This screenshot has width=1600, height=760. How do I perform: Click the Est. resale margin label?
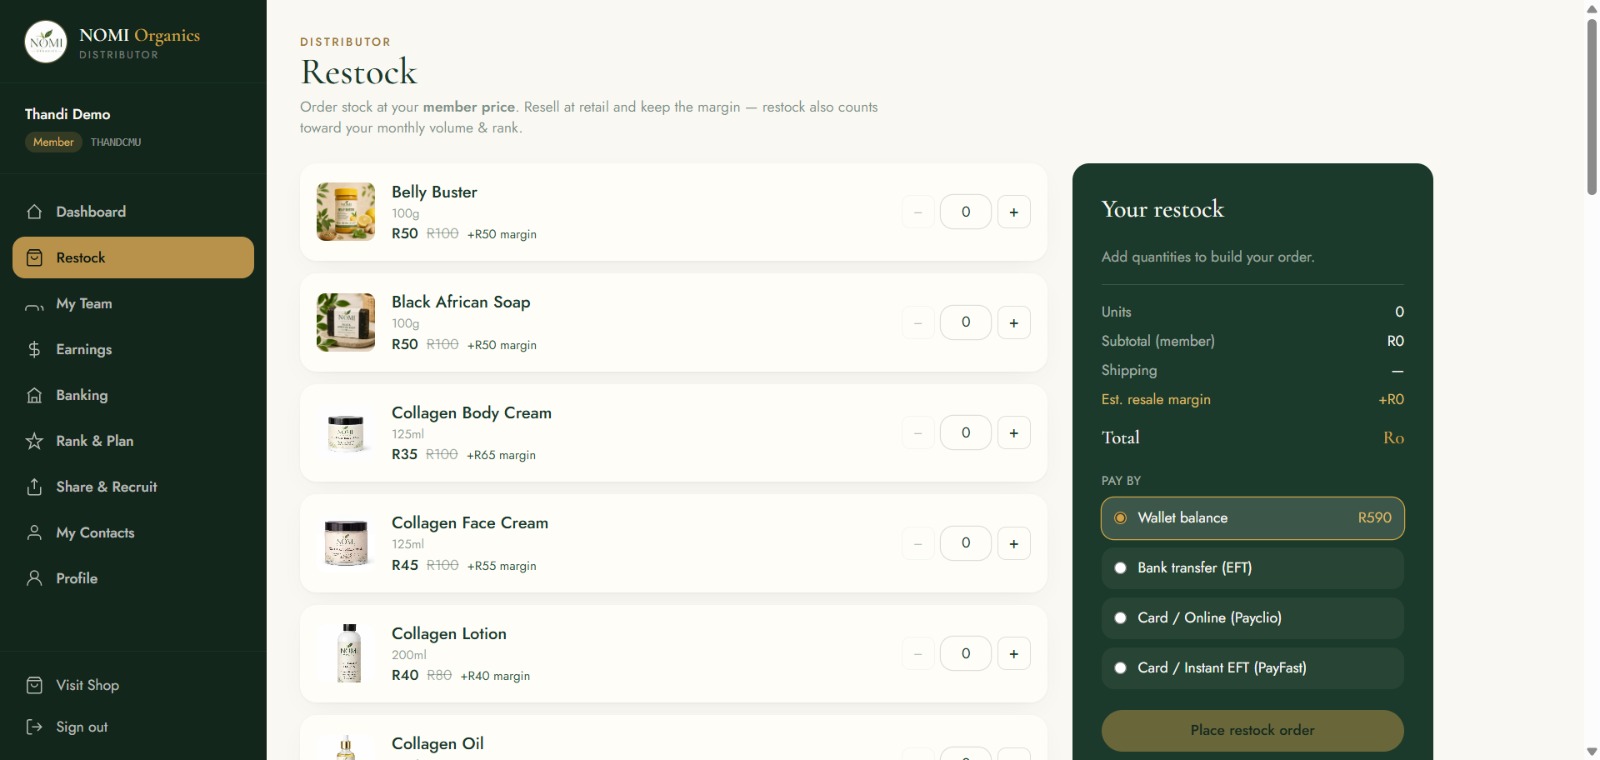[1156, 399]
